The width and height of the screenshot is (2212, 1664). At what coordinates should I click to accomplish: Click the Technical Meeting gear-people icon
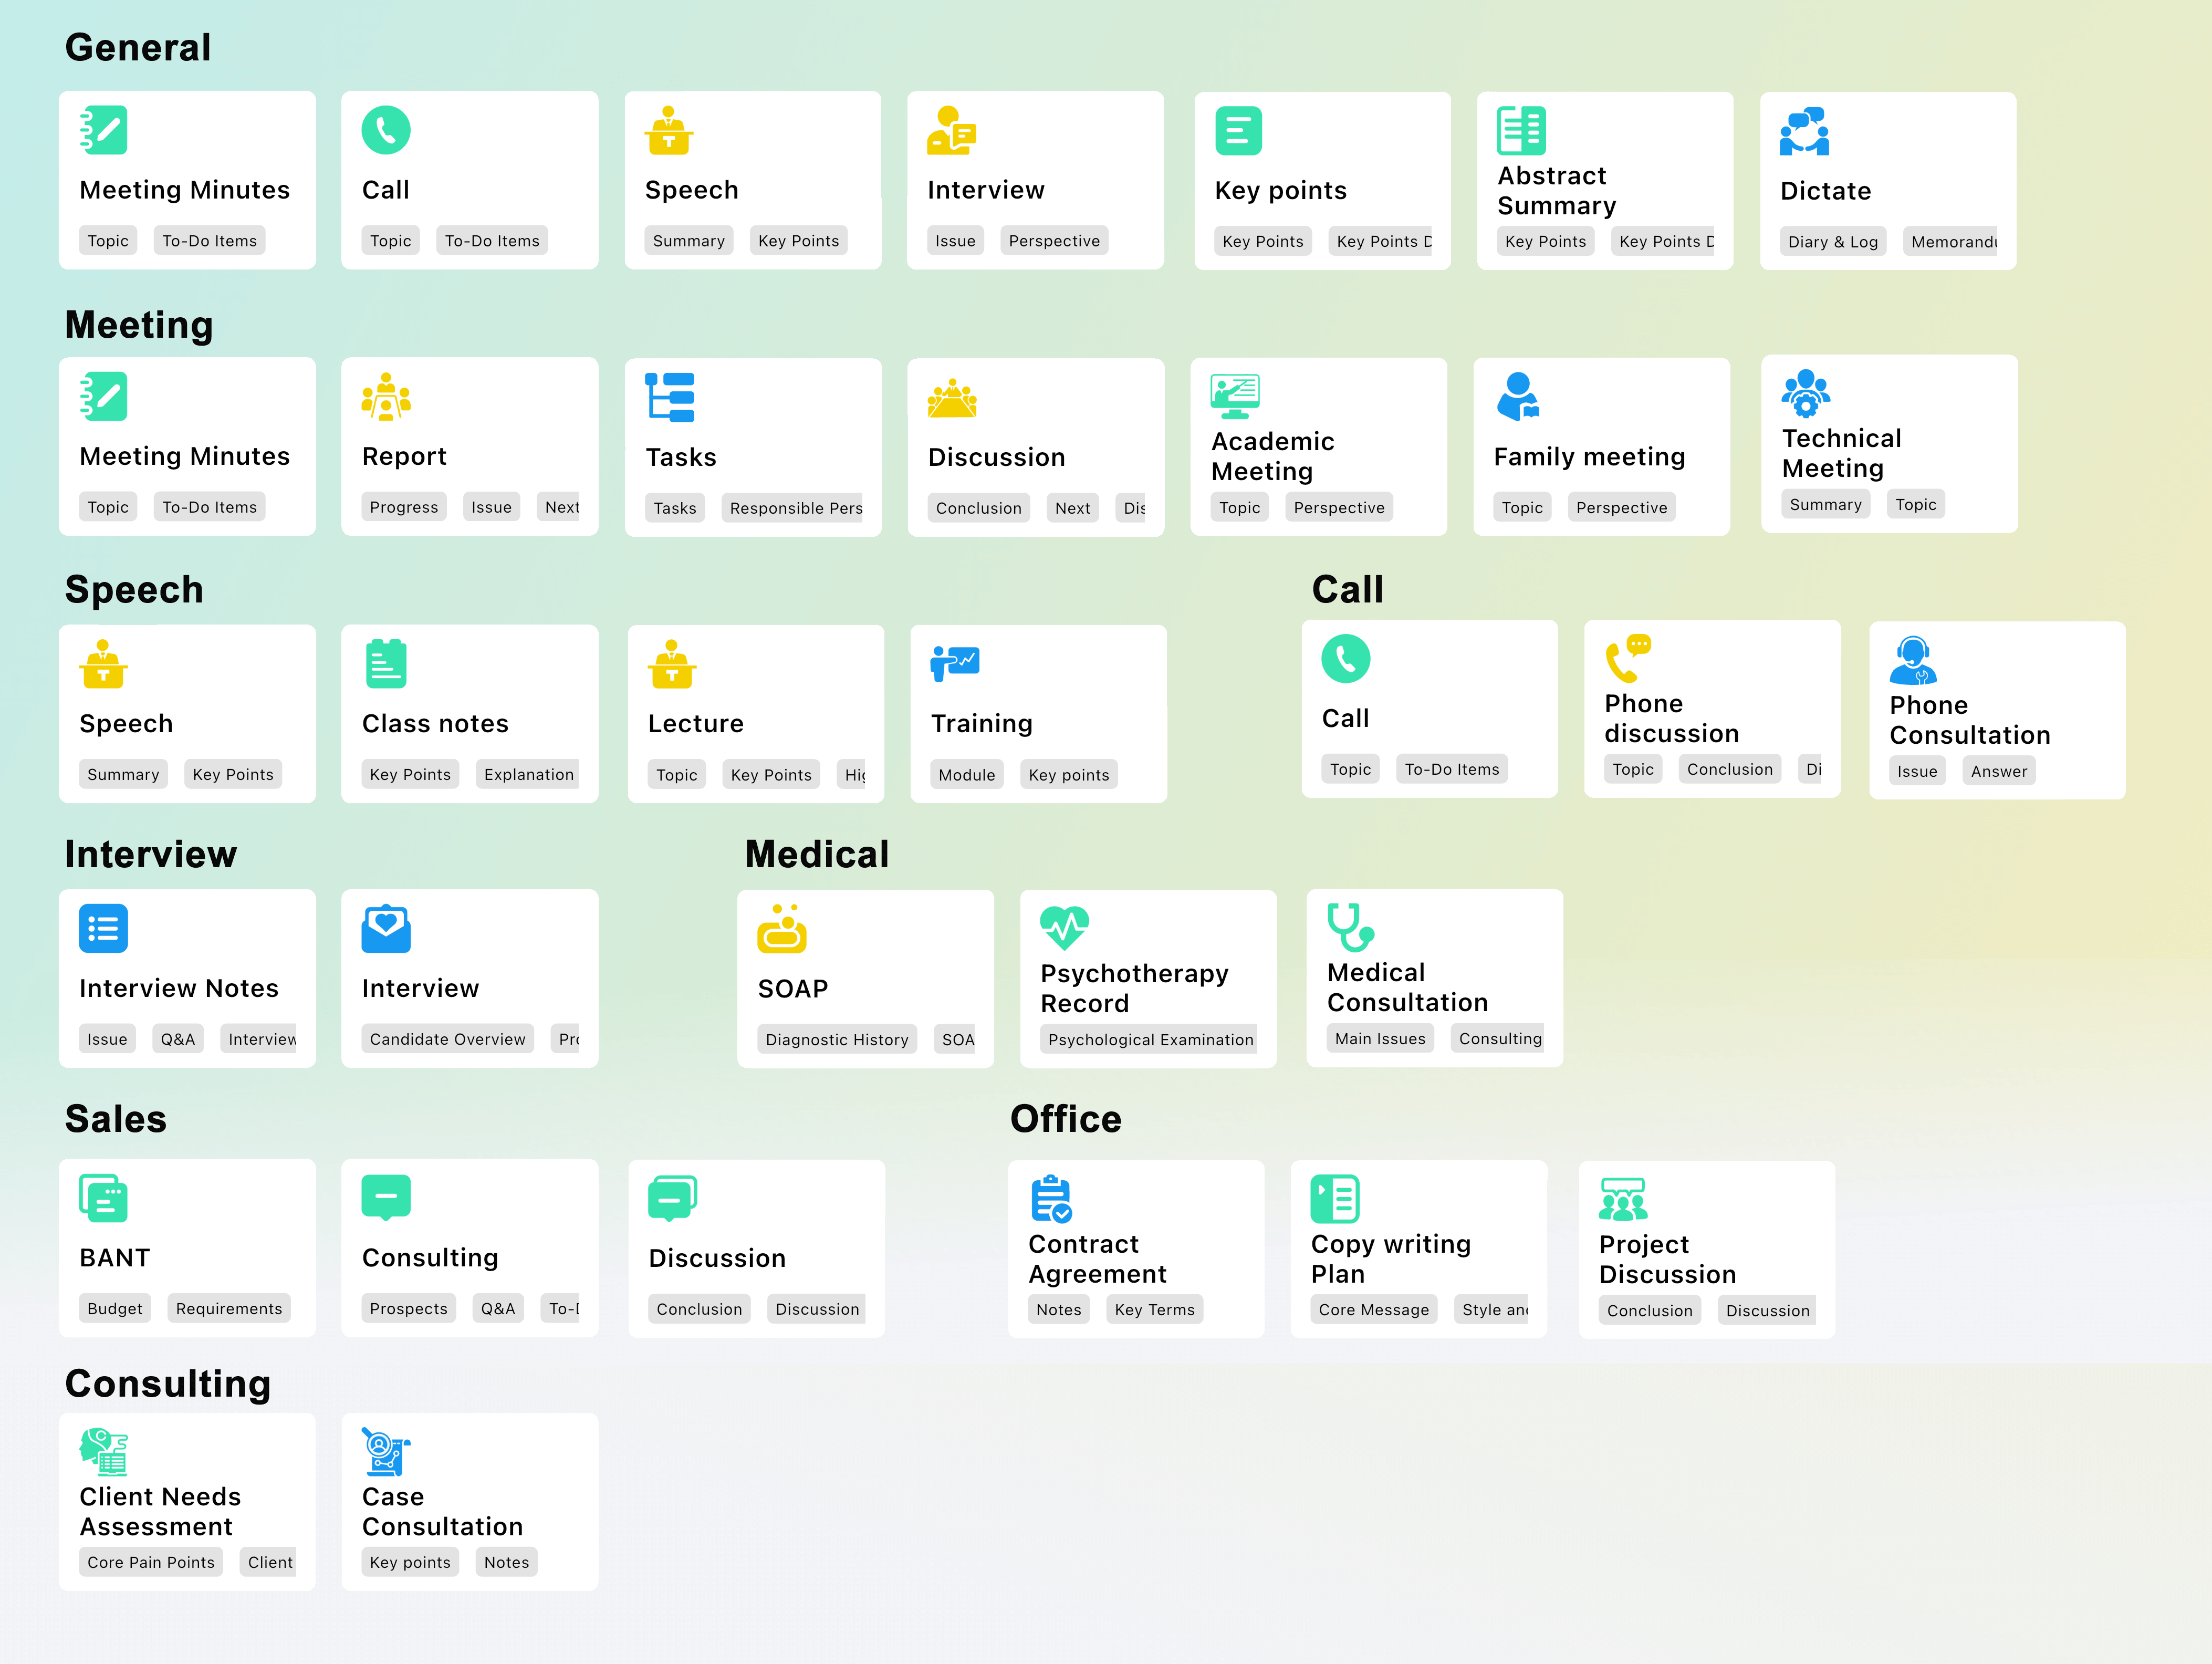point(1805,394)
